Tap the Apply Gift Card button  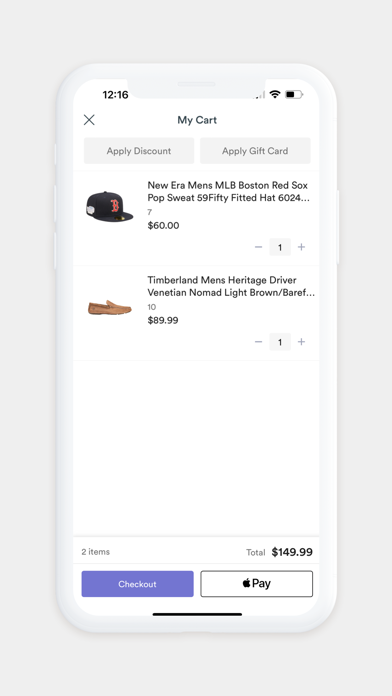[255, 151]
